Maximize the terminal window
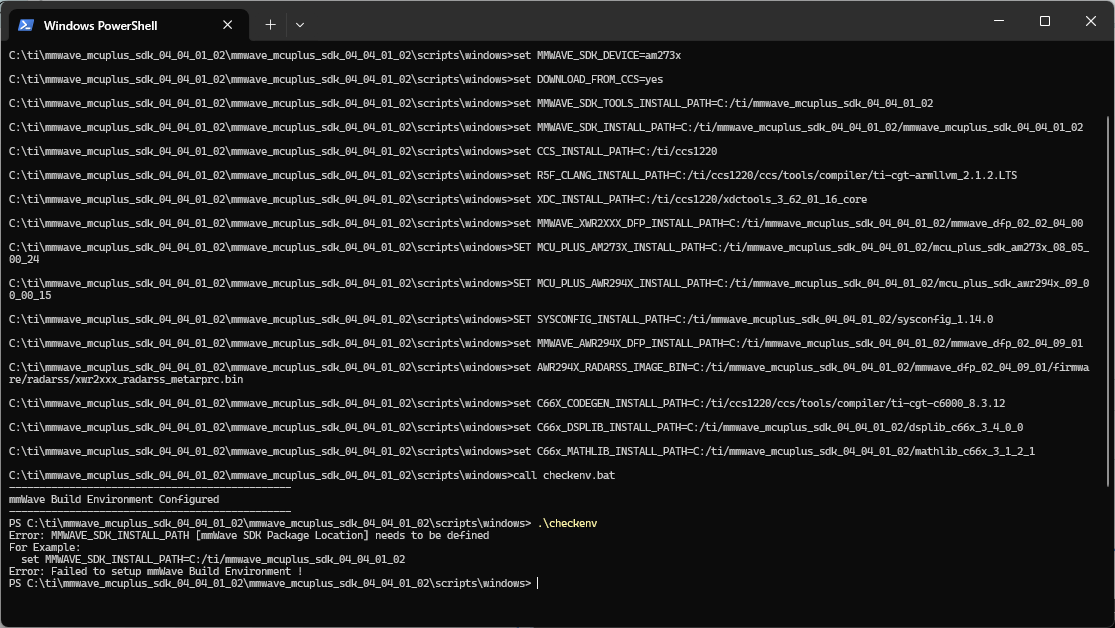 click(1045, 21)
